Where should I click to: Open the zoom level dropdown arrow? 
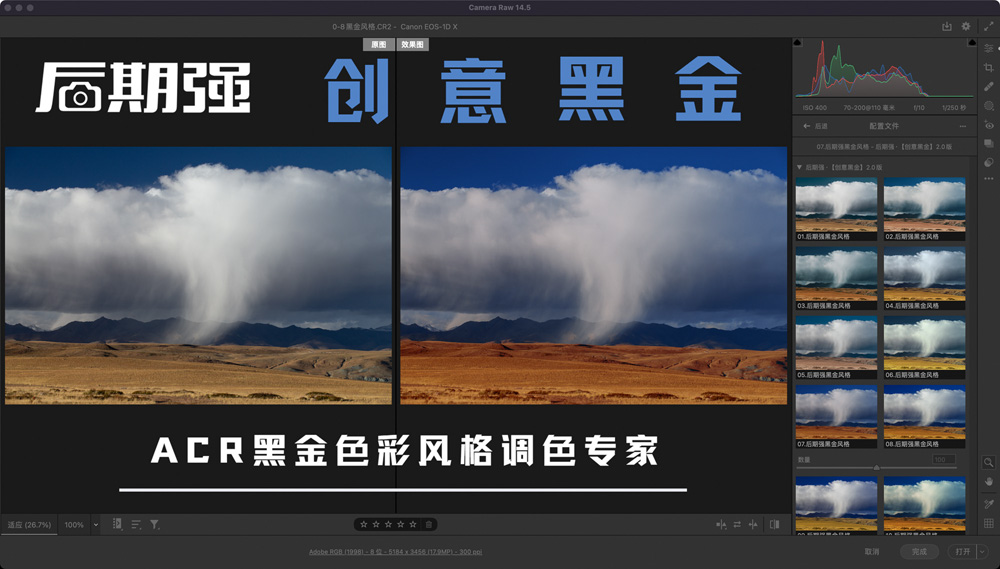(96, 525)
